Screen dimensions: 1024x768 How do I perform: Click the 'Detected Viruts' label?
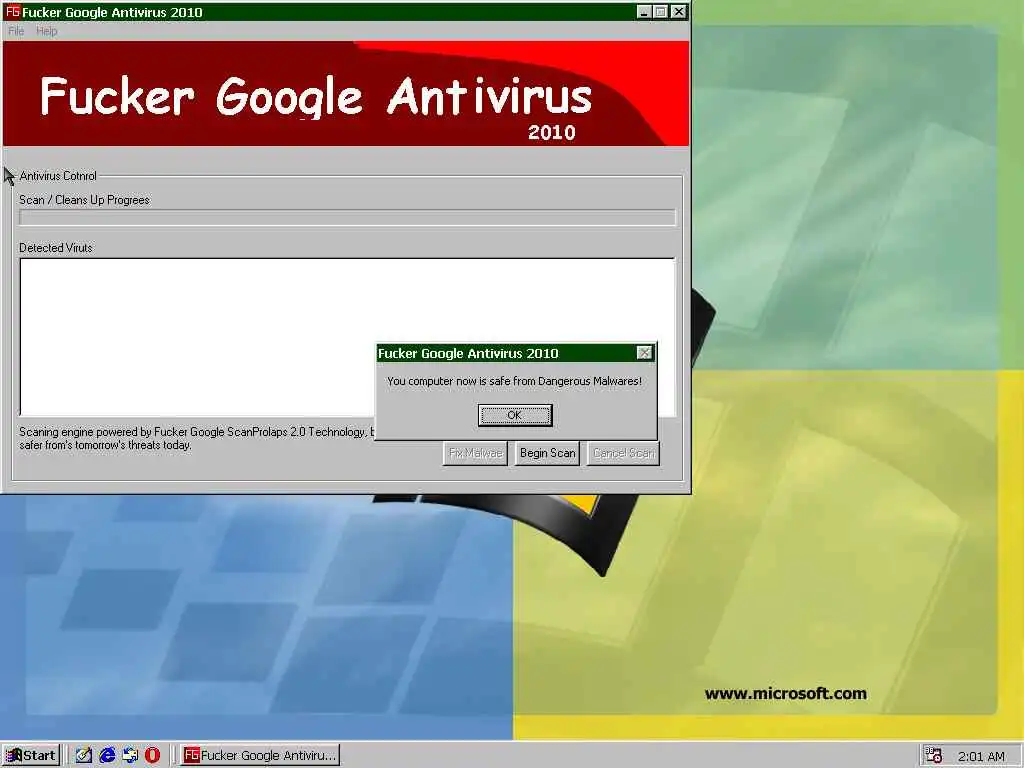56,248
